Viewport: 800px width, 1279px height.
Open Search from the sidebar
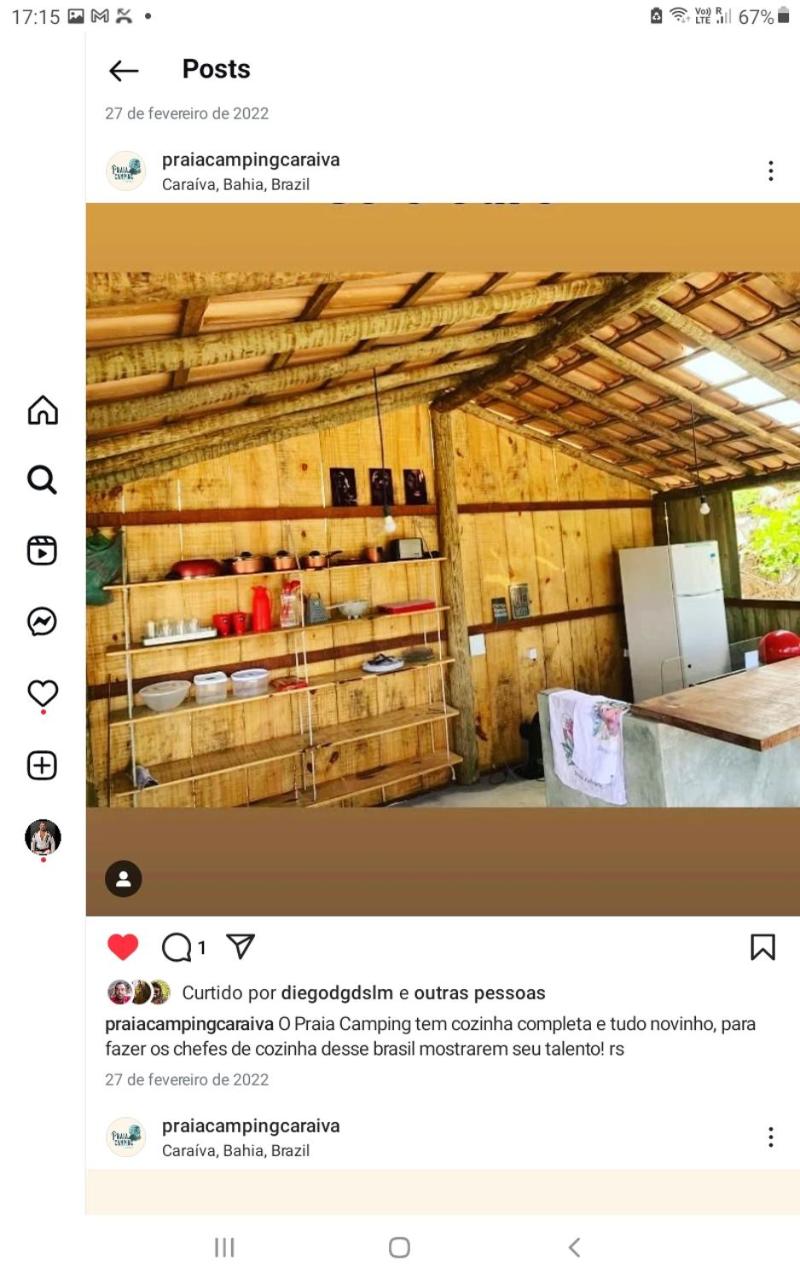point(42,480)
